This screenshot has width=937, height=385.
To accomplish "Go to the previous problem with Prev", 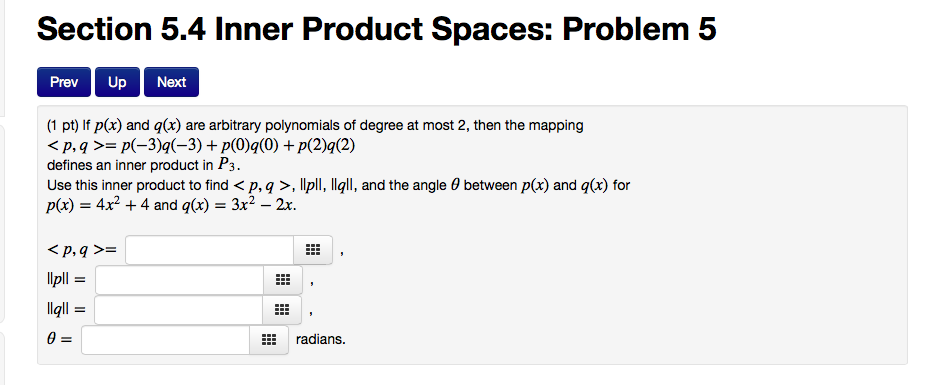I will [64, 82].
